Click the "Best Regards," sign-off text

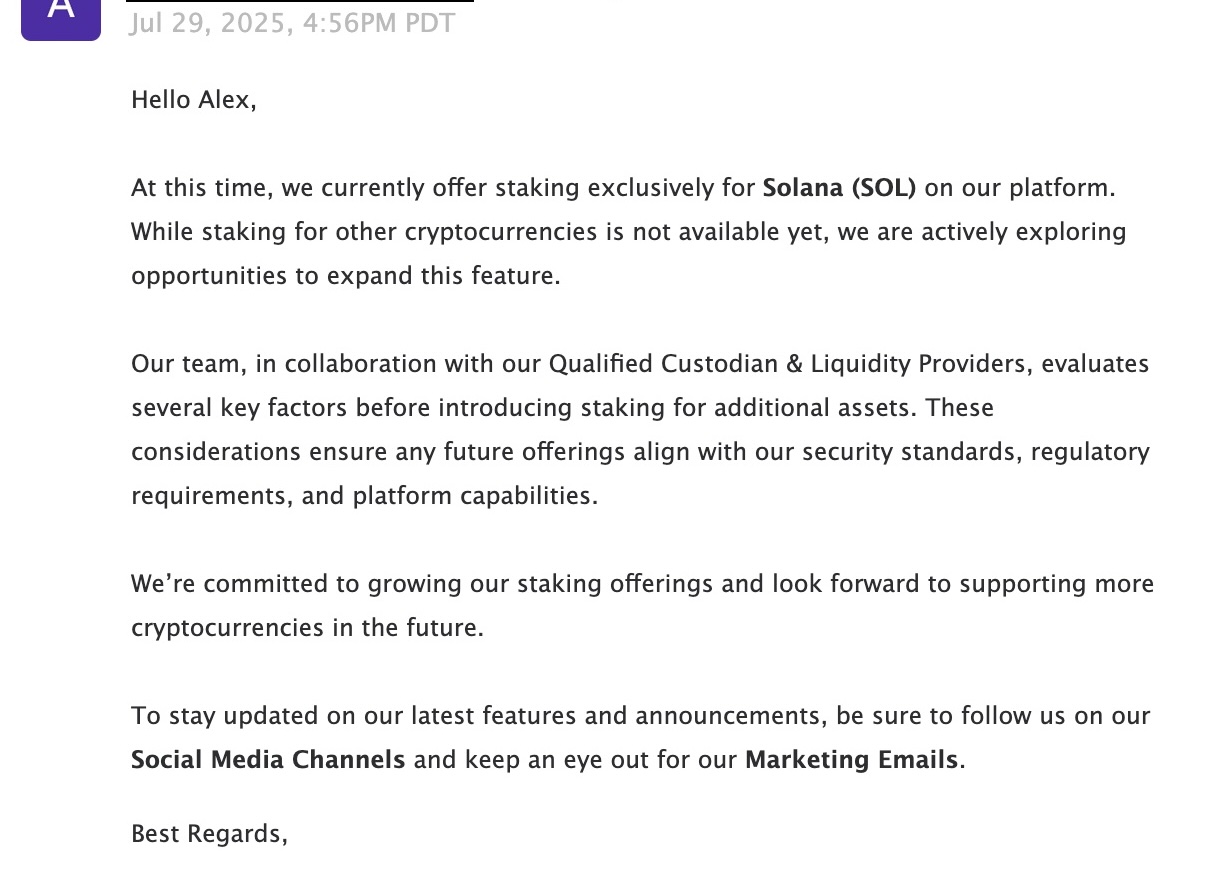pyautogui.click(x=209, y=834)
